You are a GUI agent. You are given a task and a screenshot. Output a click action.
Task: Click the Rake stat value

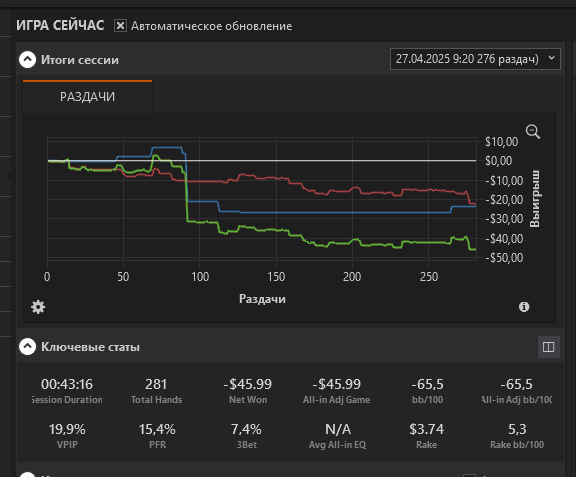point(426,429)
